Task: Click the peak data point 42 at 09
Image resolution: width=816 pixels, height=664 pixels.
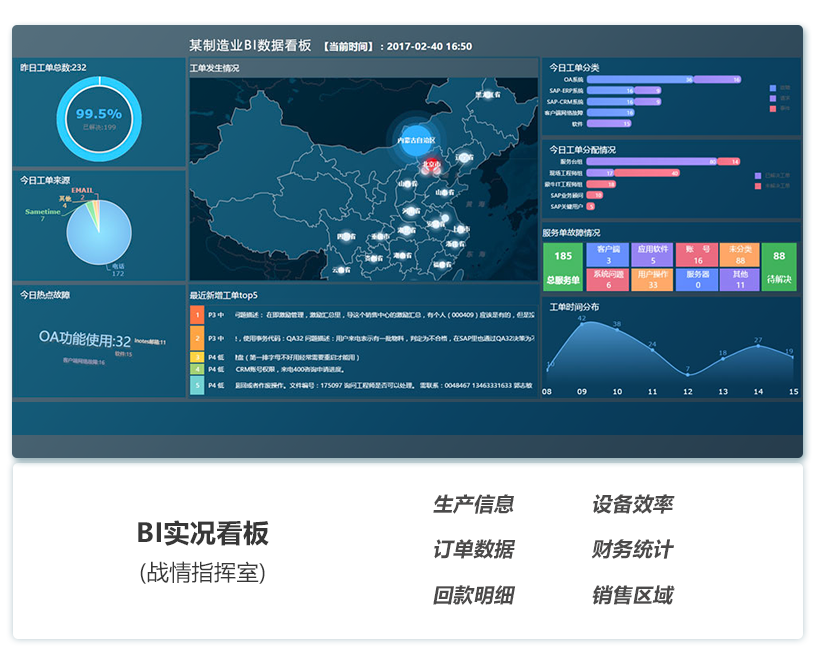Action: tap(582, 323)
